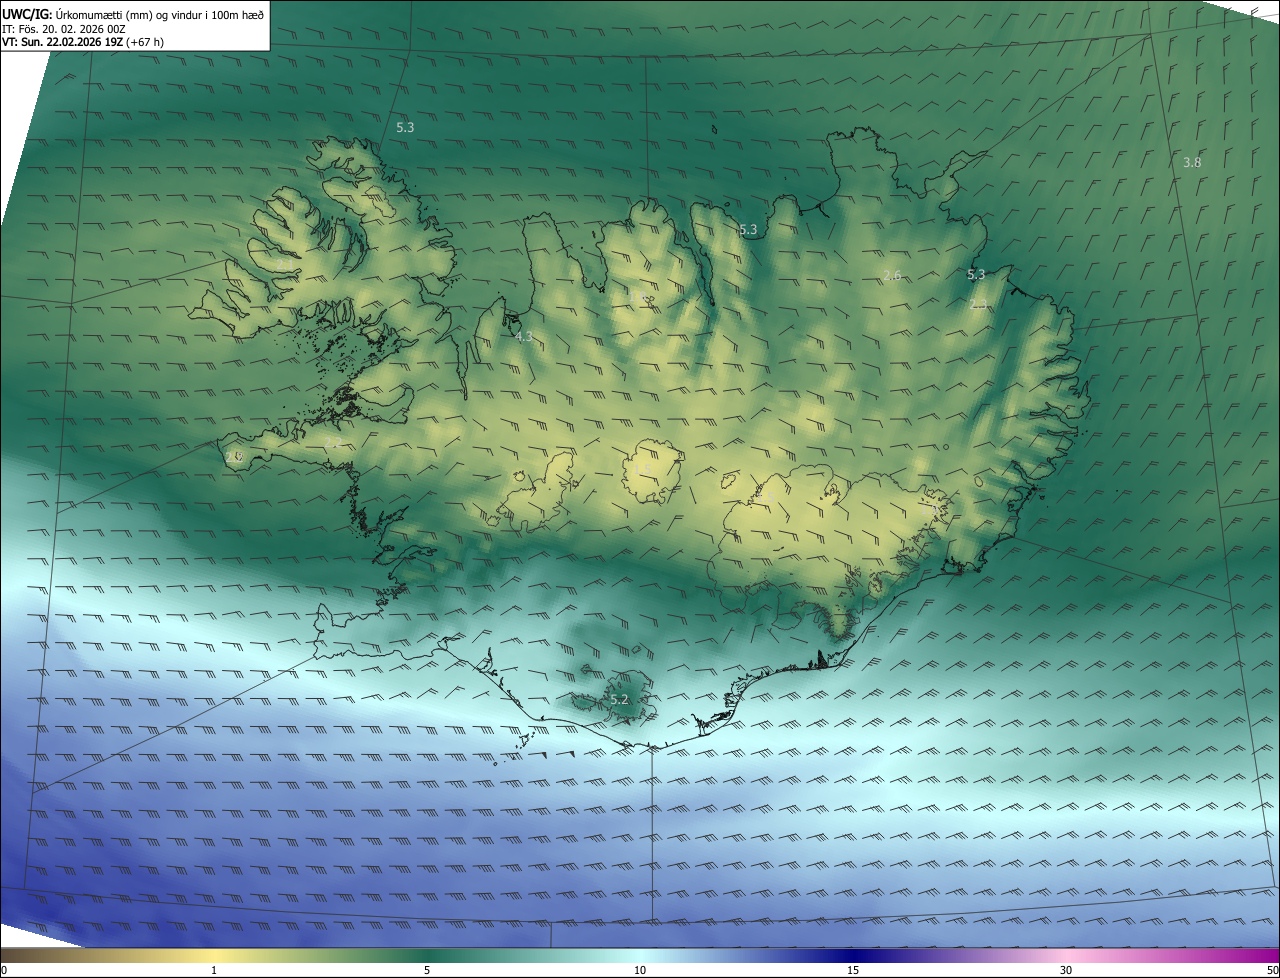The height and width of the screenshot is (978, 1280).
Task: Click the colour scale tick label "30"
Action: [1066, 970]
